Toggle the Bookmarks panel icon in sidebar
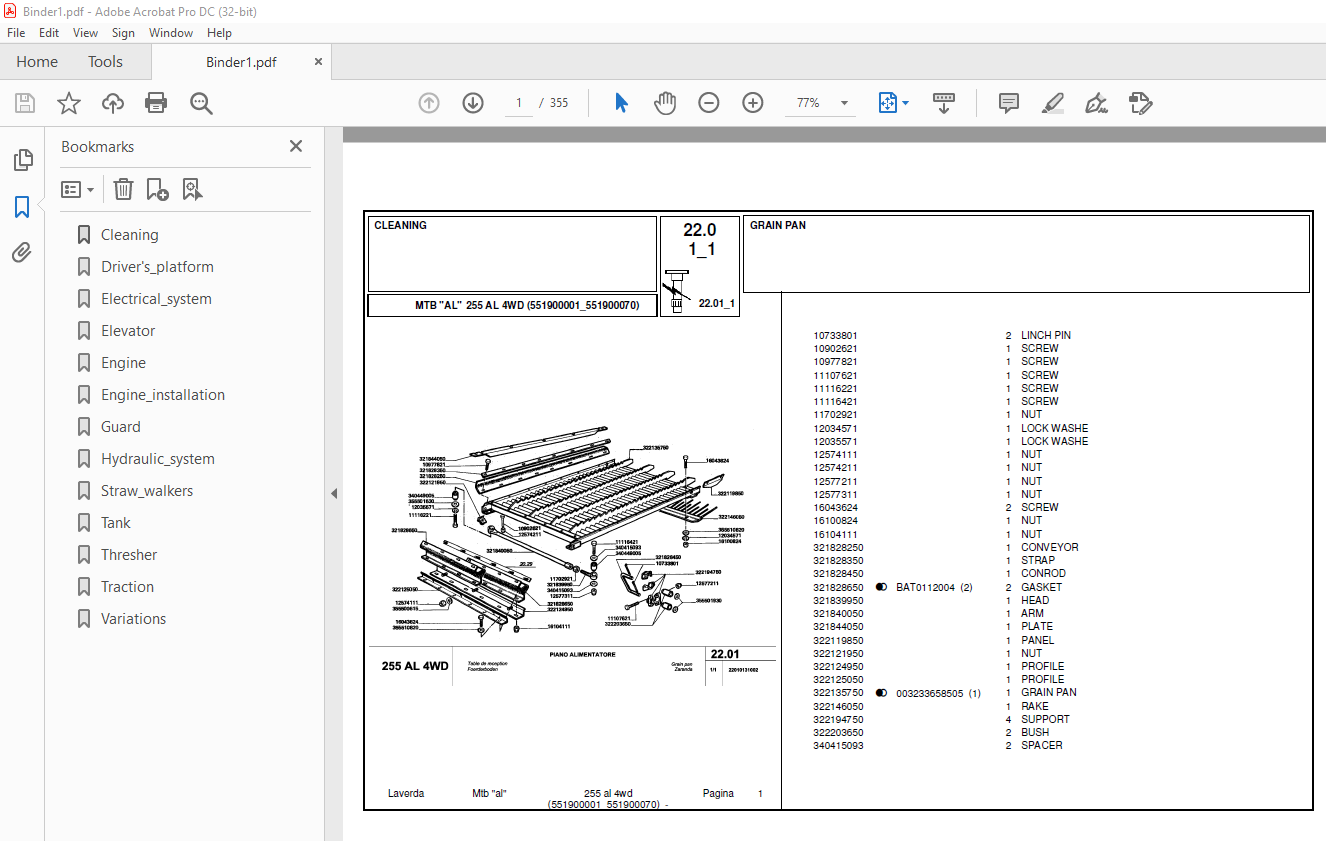 pos(22,207)
